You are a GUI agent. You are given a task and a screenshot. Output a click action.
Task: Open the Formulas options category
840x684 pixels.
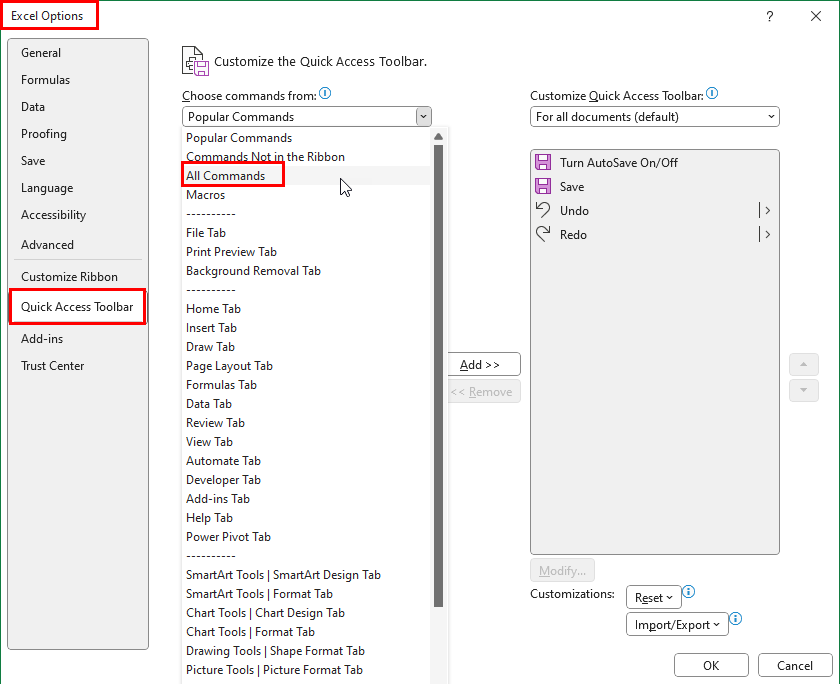pos(78,80)
